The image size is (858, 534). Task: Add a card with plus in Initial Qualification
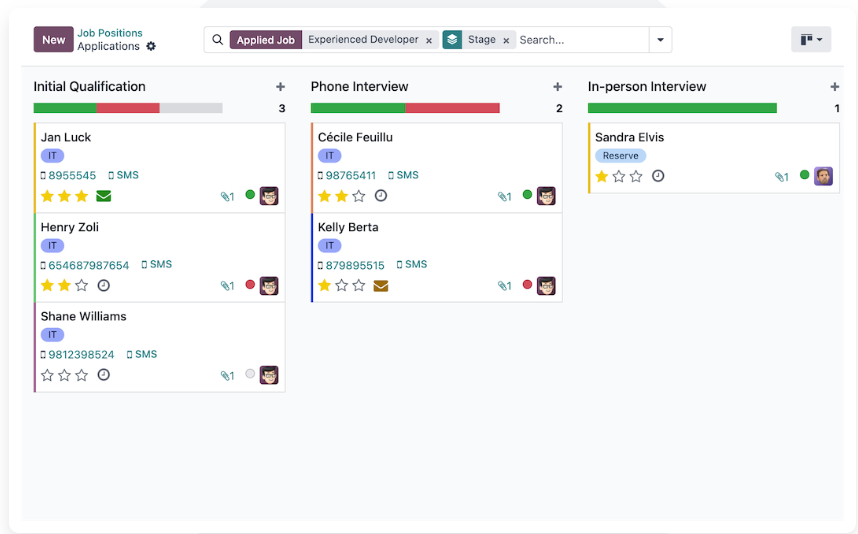click(x=280, y=87)
